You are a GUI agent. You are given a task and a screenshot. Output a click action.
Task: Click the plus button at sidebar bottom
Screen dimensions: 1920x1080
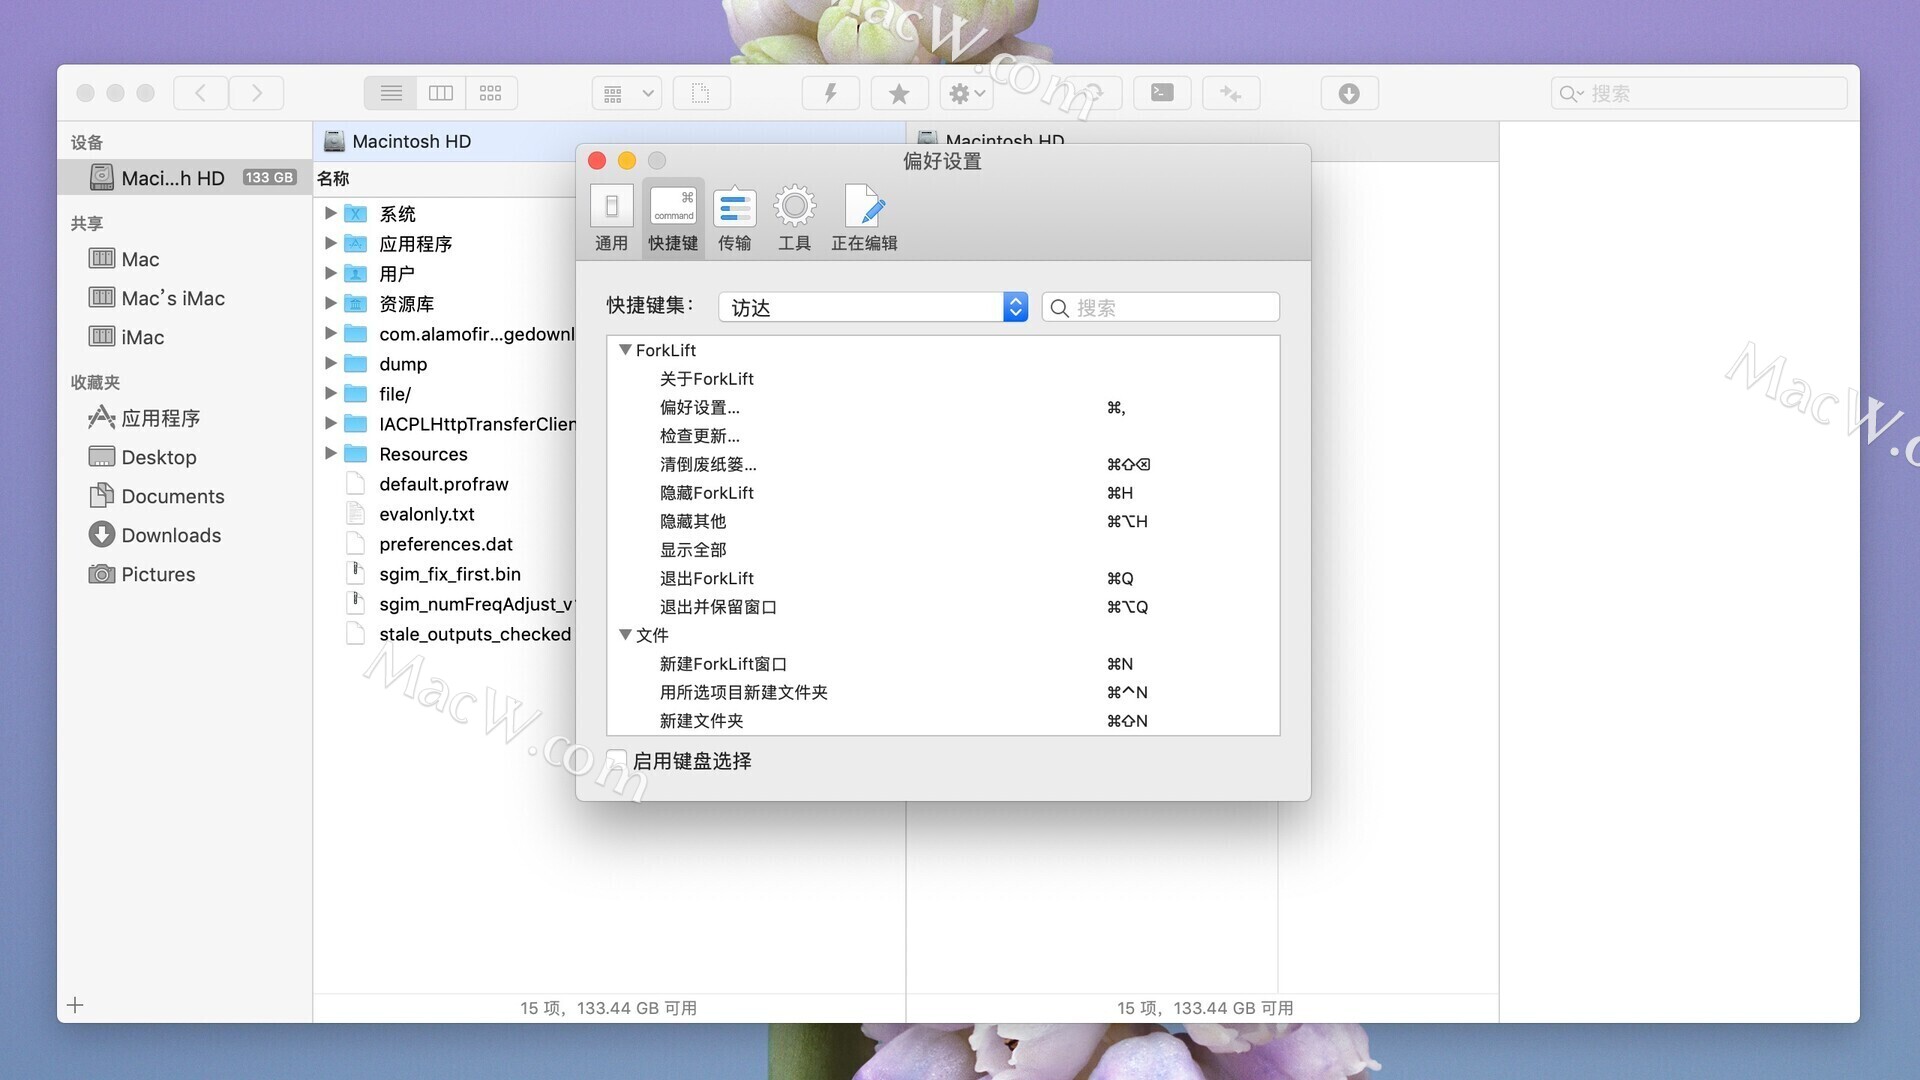pyautogui.click(x=75, y=1005)
